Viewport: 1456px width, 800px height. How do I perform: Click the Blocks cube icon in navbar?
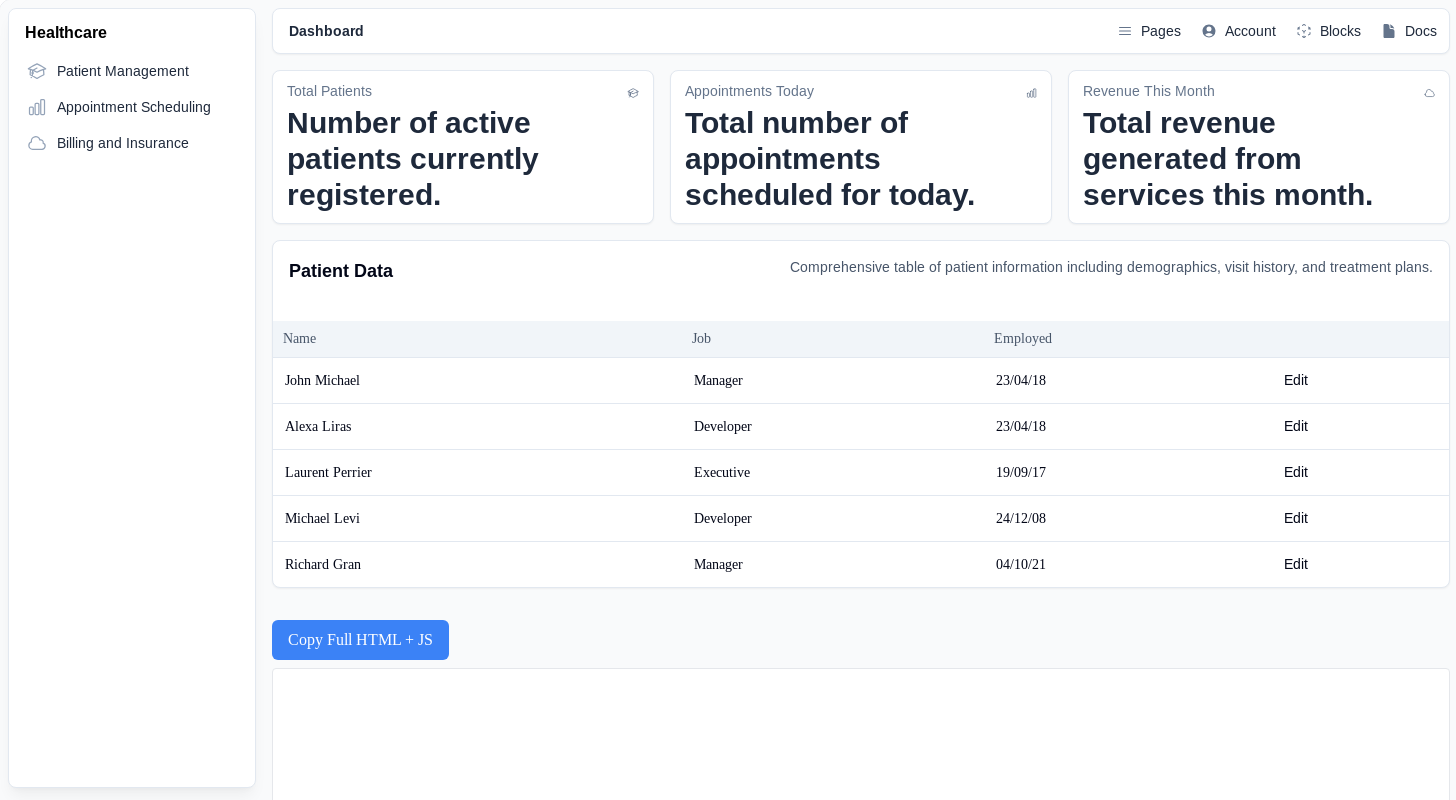[x=1304, y=31]
